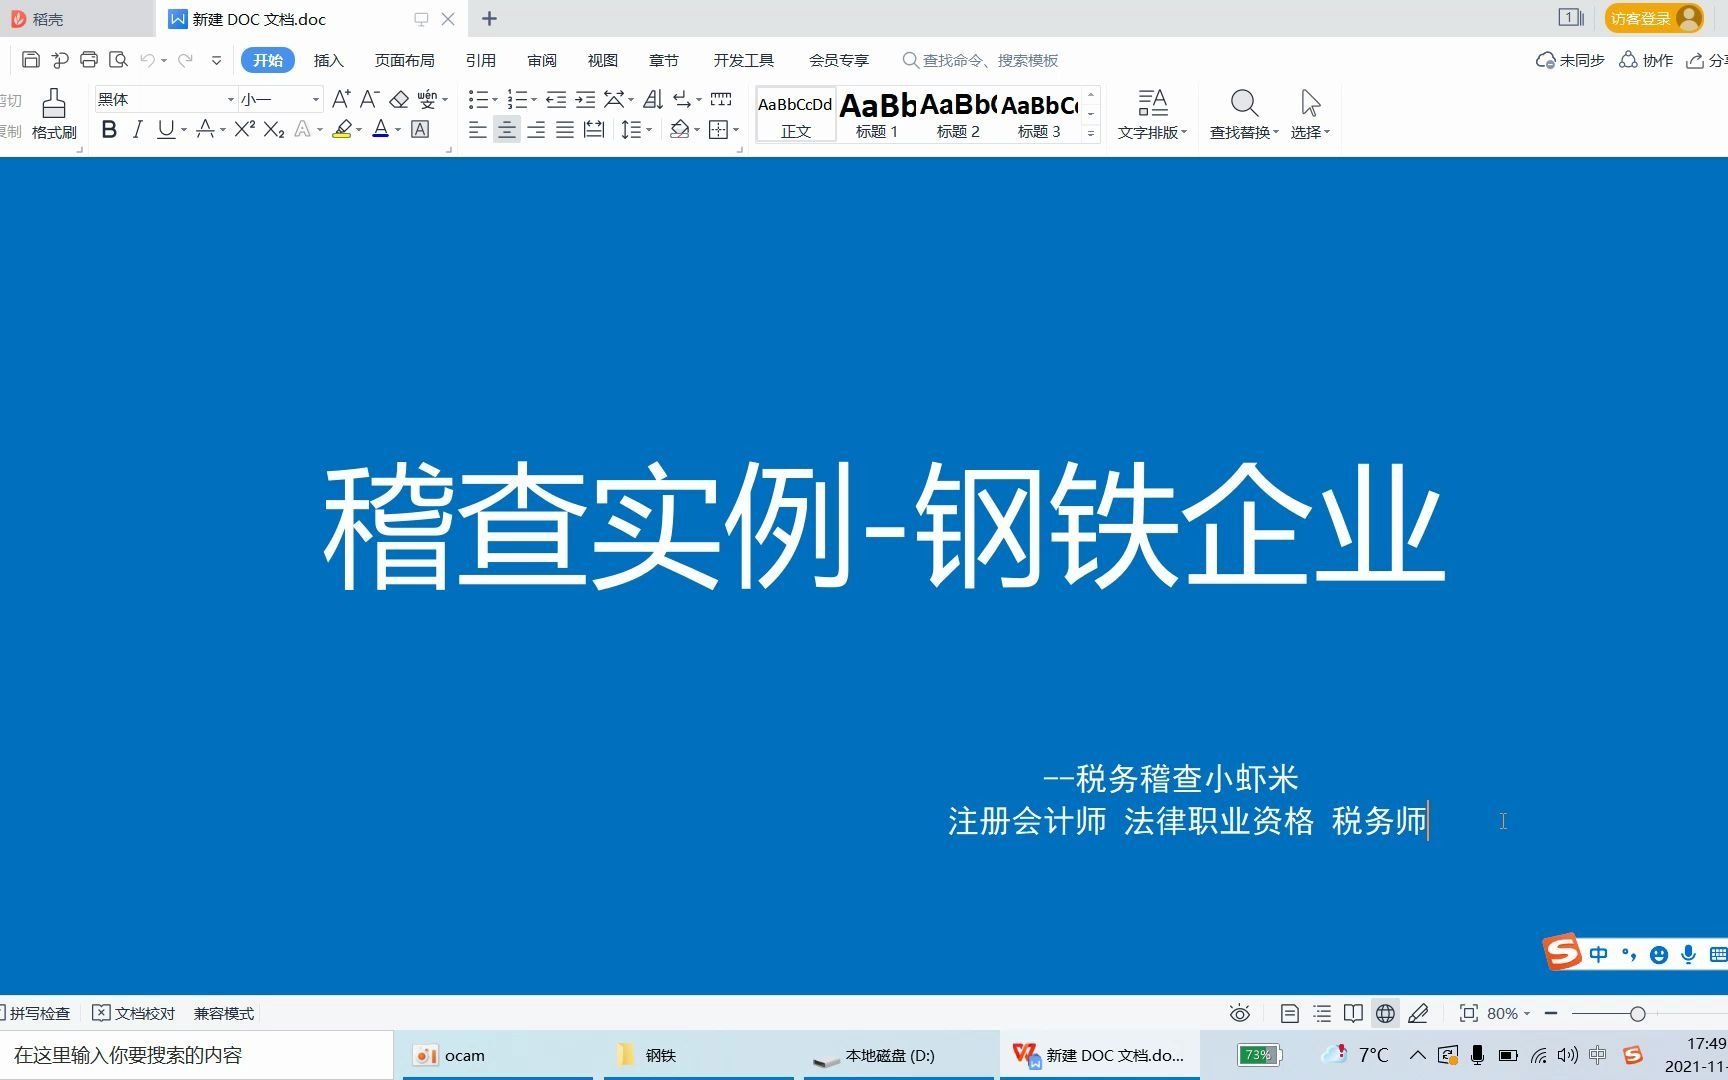The height and width of the screenshot is (1080, 1728).
Task: Select center alignment
Action: tap(507, 129)
